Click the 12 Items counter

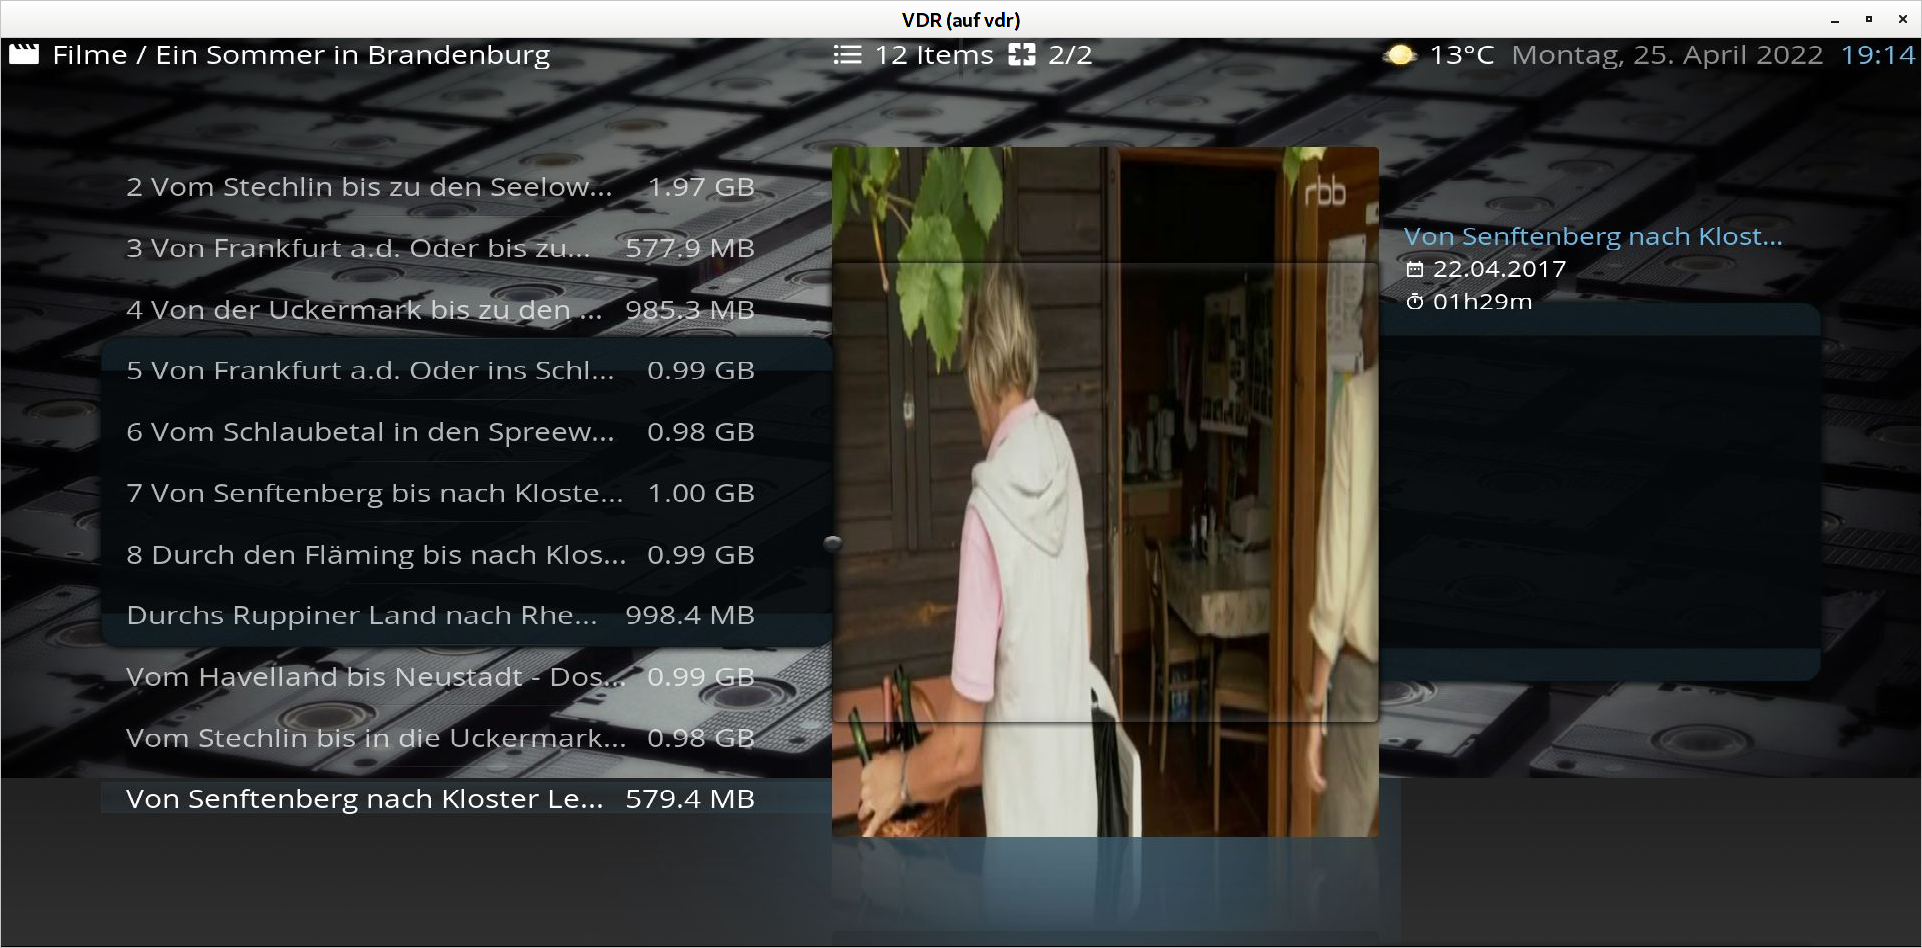pos(934,55)
